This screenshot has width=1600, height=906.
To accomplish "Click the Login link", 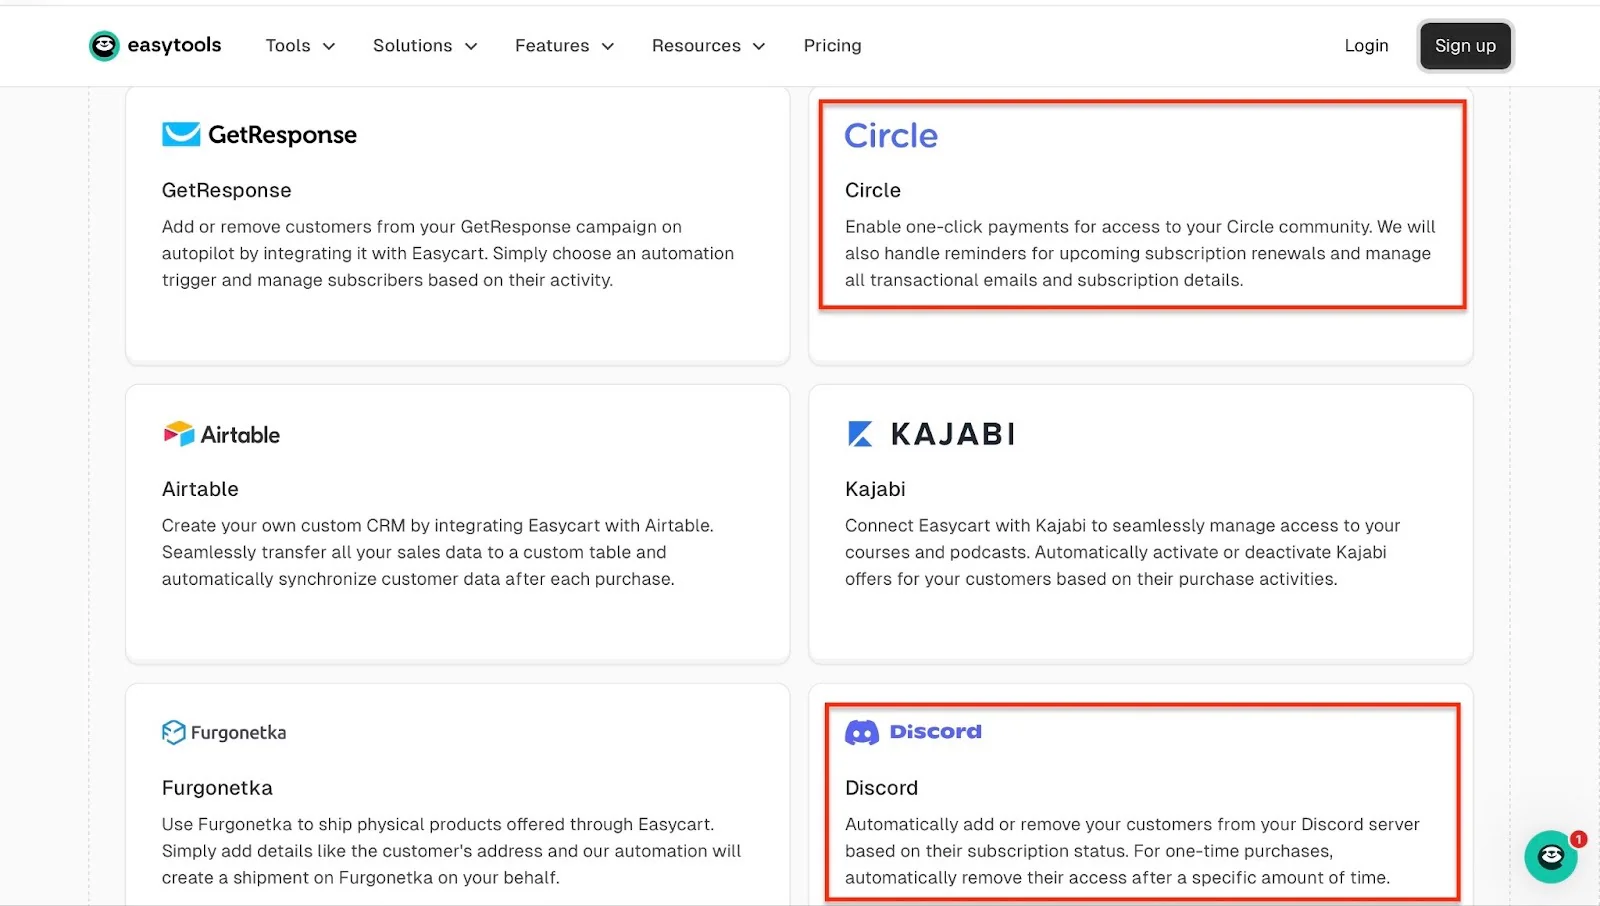I will click(1366, 46).
